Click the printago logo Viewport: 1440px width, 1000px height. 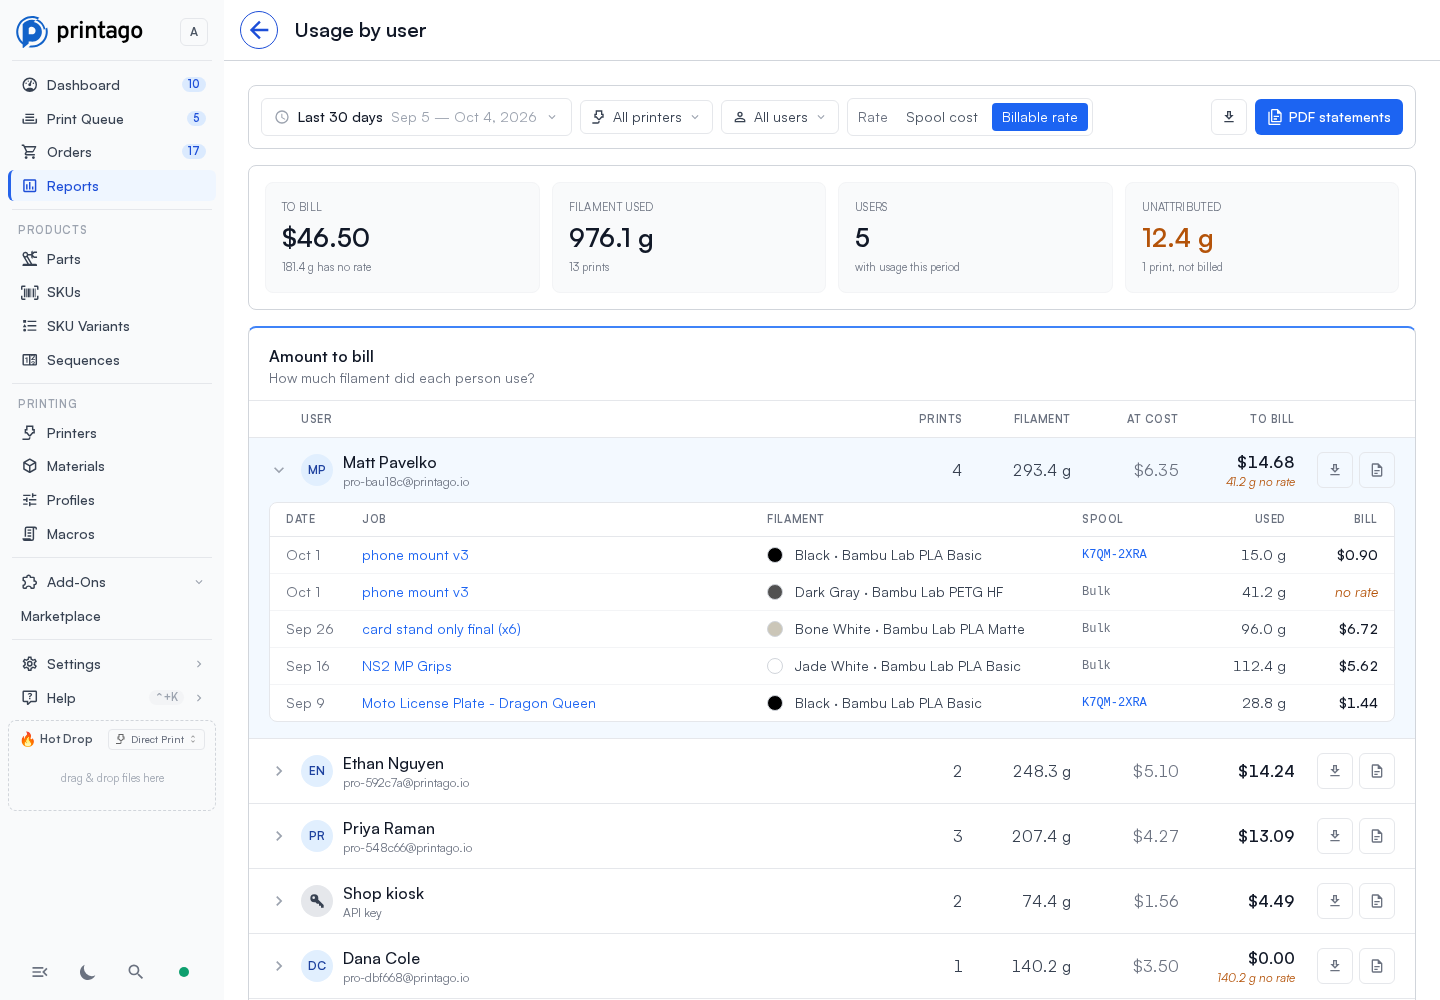coord(80,31)
